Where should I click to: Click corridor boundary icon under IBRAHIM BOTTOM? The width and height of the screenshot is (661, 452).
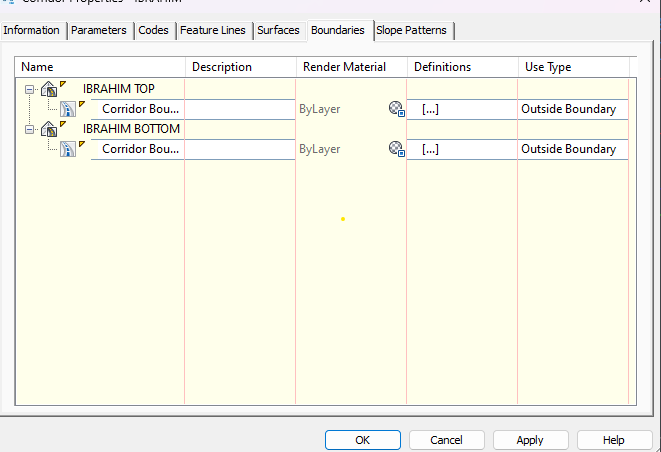click(x=67, y=149)
